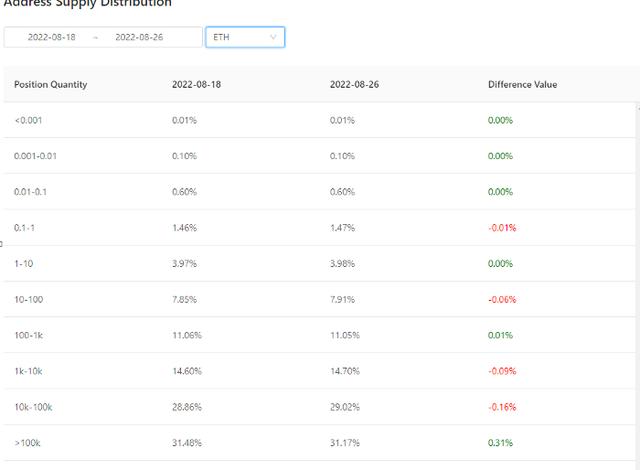Click the 7.91% value in 10-100 row

342,299
